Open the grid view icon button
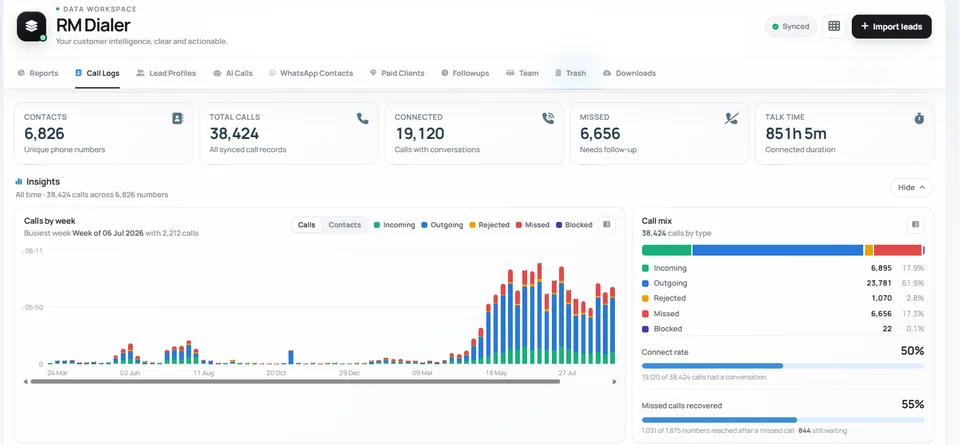This screenshot has height=445, width=960. (833, 26)
